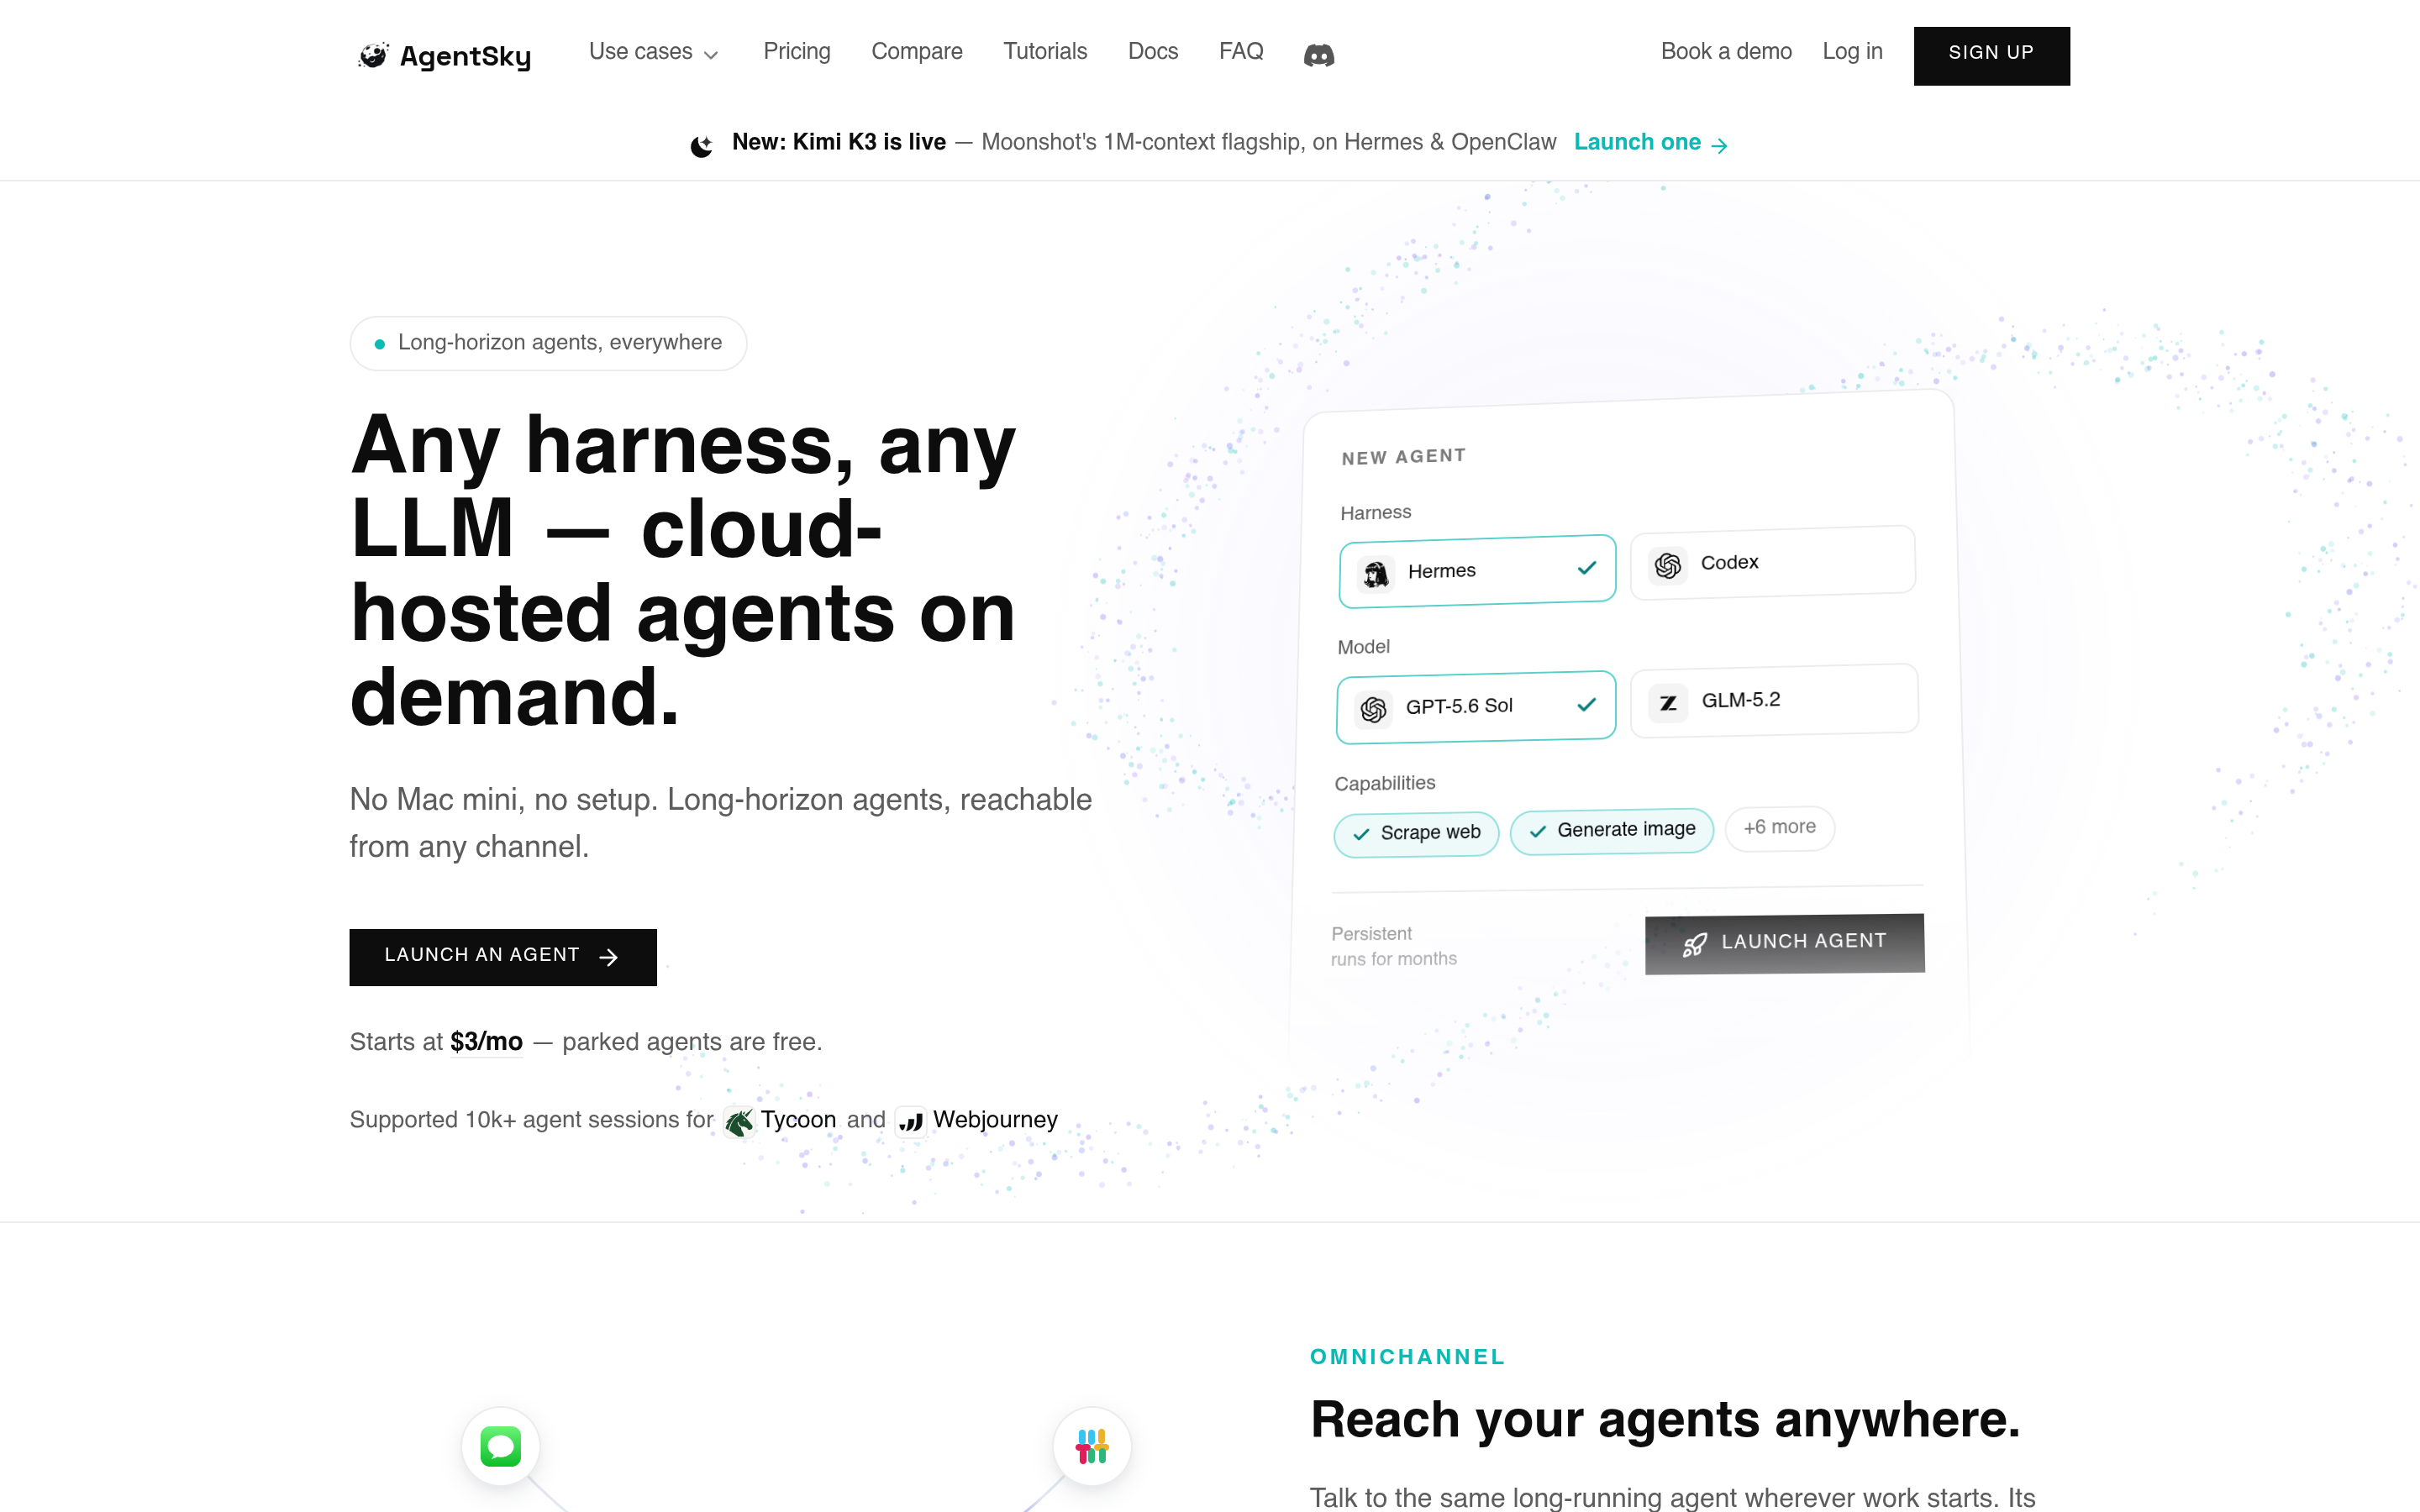Click the 'OMNICHANNEL' section label
The height and width of the screenshot is (1512, 2420).
click(1407, 1357)
